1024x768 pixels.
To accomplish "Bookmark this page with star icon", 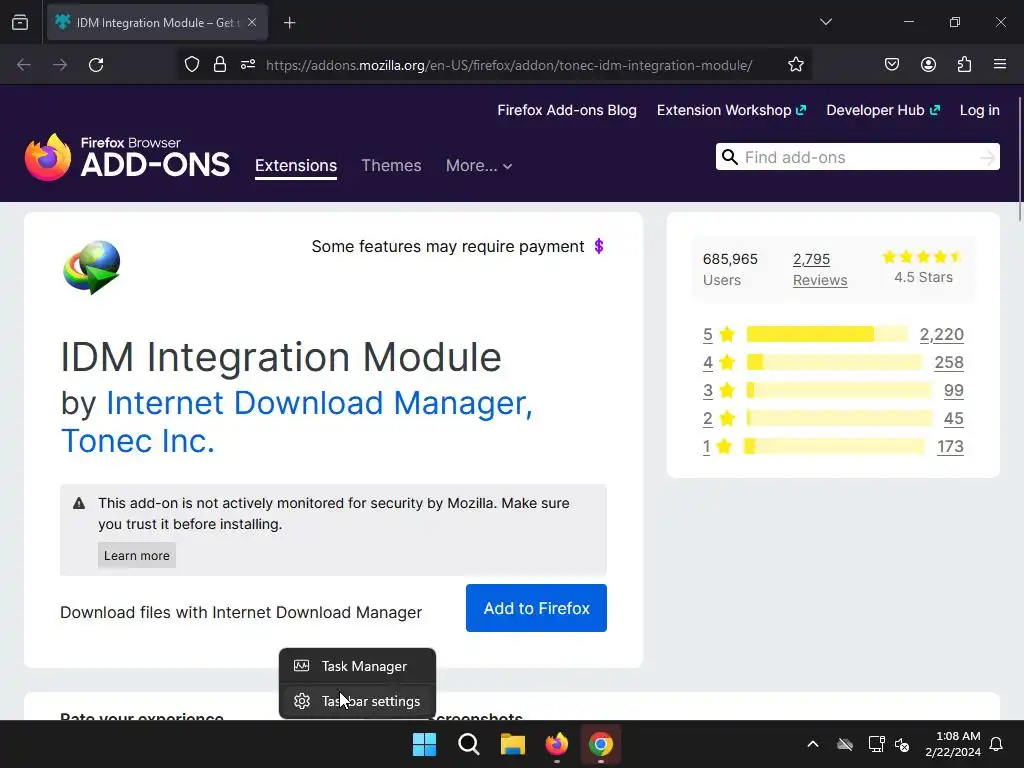I will [x=795, y=65].
